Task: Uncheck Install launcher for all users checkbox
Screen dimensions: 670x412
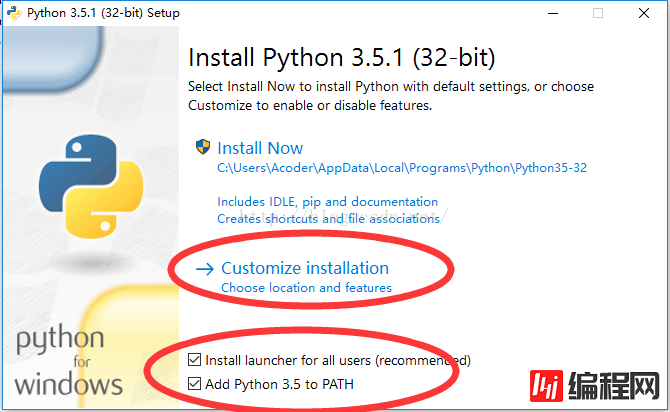Action: 194,360
